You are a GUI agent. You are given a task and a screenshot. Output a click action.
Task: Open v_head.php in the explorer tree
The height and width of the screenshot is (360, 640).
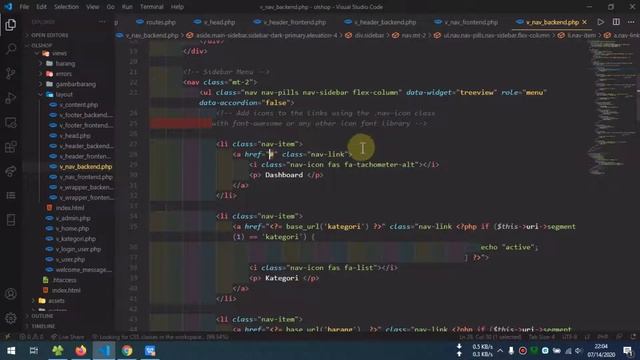[x=74, y=136]
